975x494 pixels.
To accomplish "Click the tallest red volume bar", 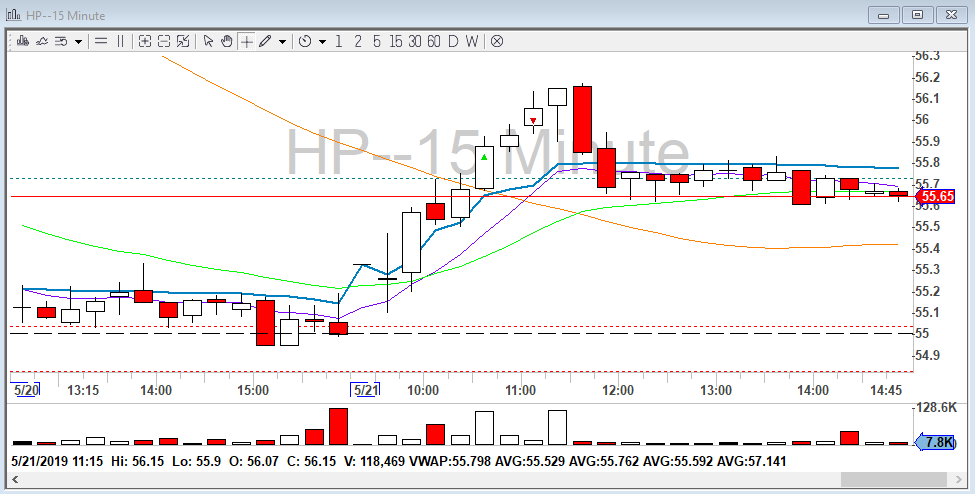I will coord(338,426).
